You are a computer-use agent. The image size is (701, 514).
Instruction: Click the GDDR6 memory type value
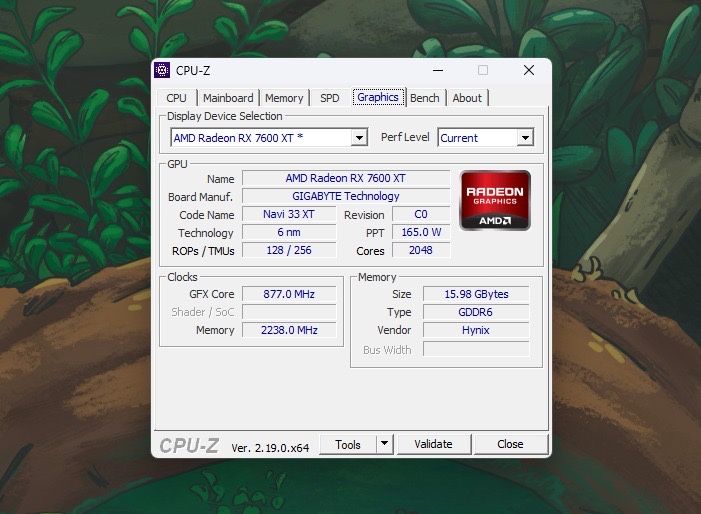pos(476,312)
